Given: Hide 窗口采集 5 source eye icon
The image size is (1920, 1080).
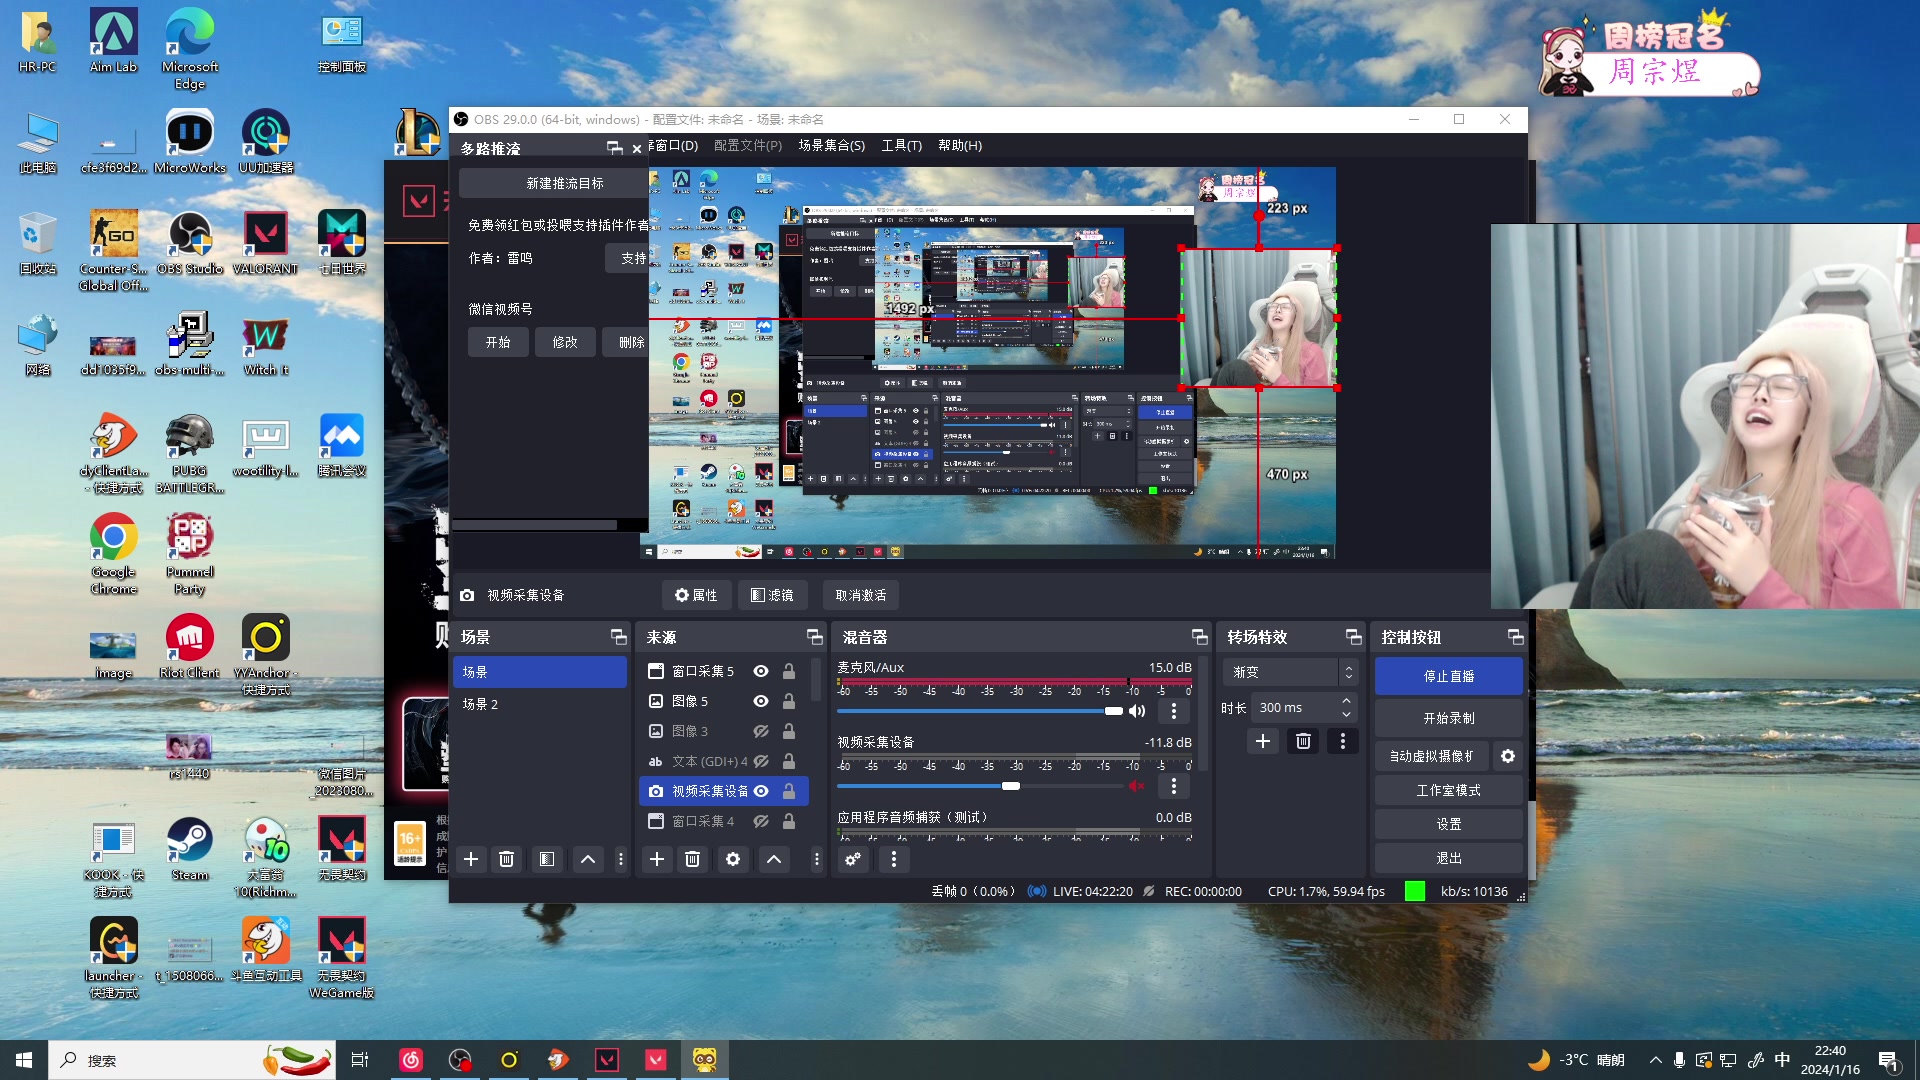Looking at the screenshot, I should [761, 671].
